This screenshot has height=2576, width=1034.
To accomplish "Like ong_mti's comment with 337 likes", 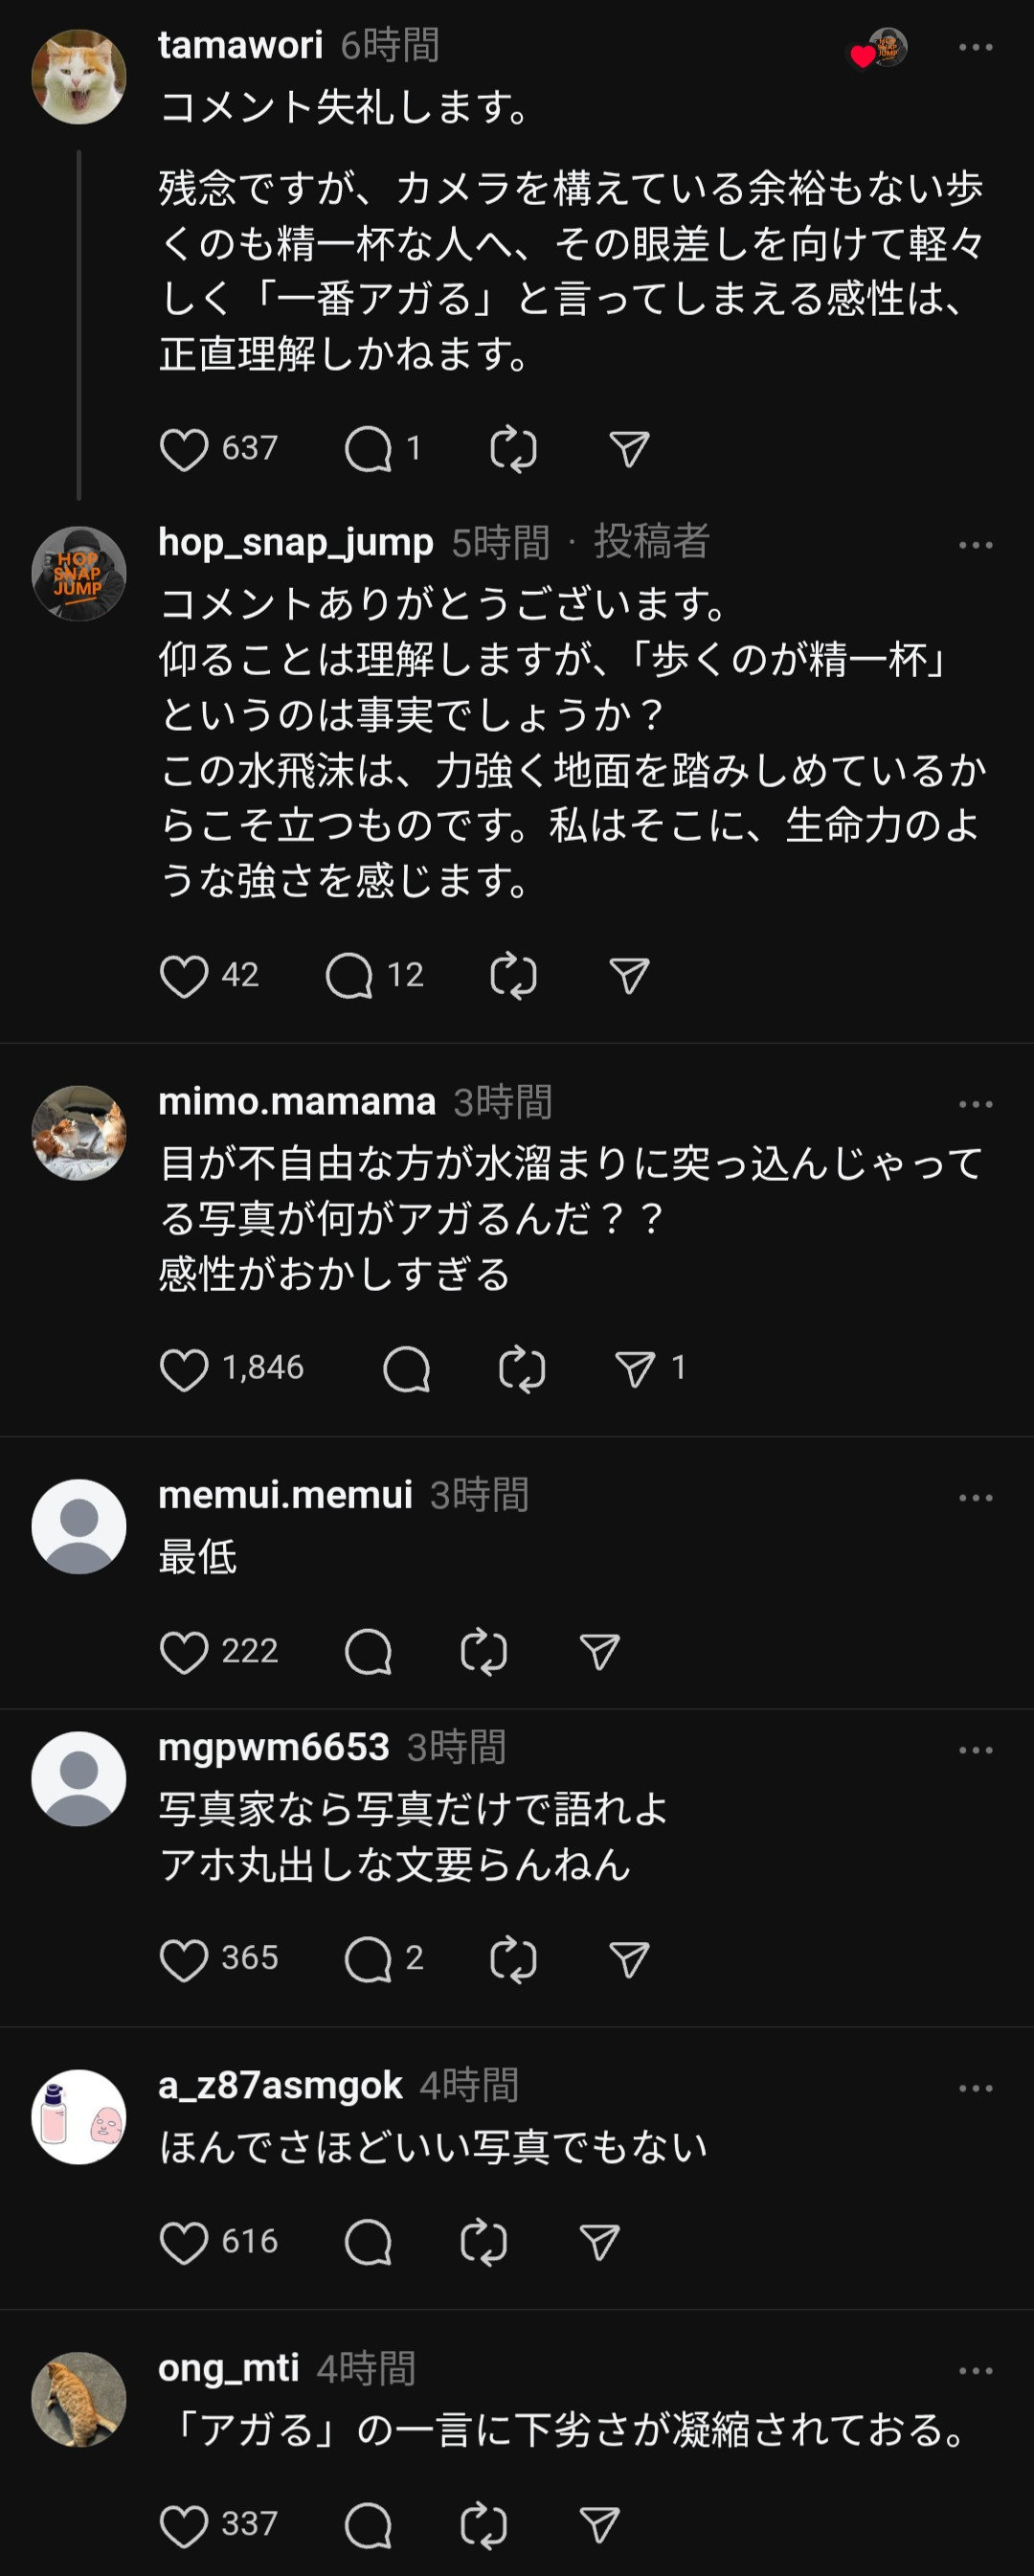I will coord(184,2525).
